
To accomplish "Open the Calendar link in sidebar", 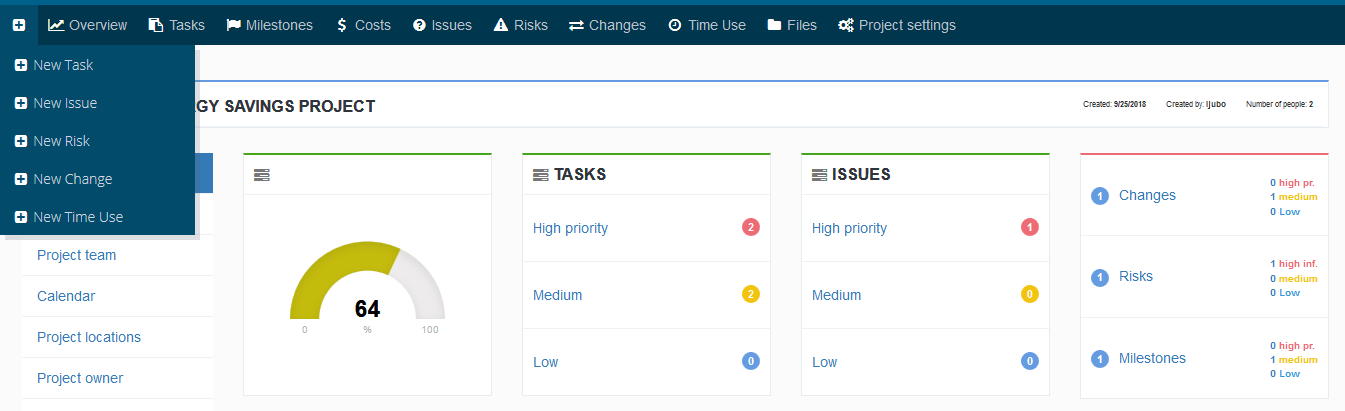I will [66, 296].
